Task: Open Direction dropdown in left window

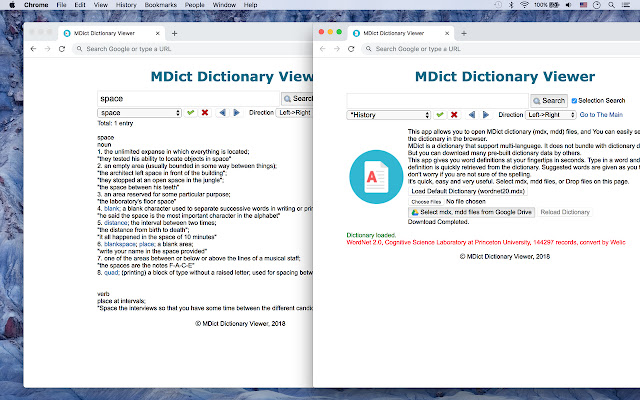Action: [x=294, y=113]
